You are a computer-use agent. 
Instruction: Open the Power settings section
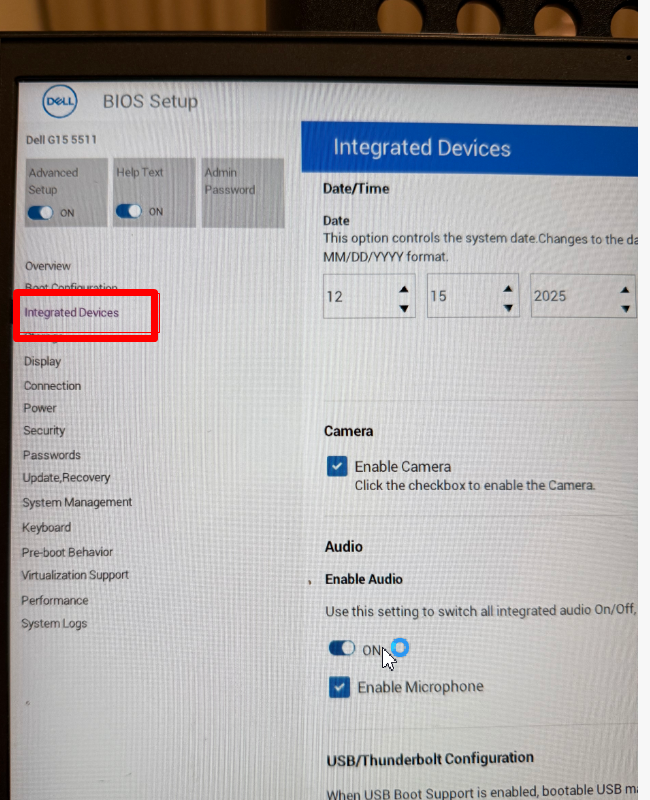coord(40,408)
